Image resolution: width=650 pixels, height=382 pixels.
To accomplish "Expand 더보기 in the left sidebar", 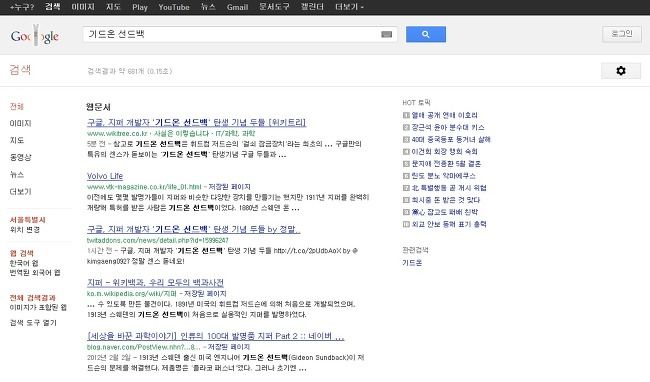I will [x=20, y=191].
